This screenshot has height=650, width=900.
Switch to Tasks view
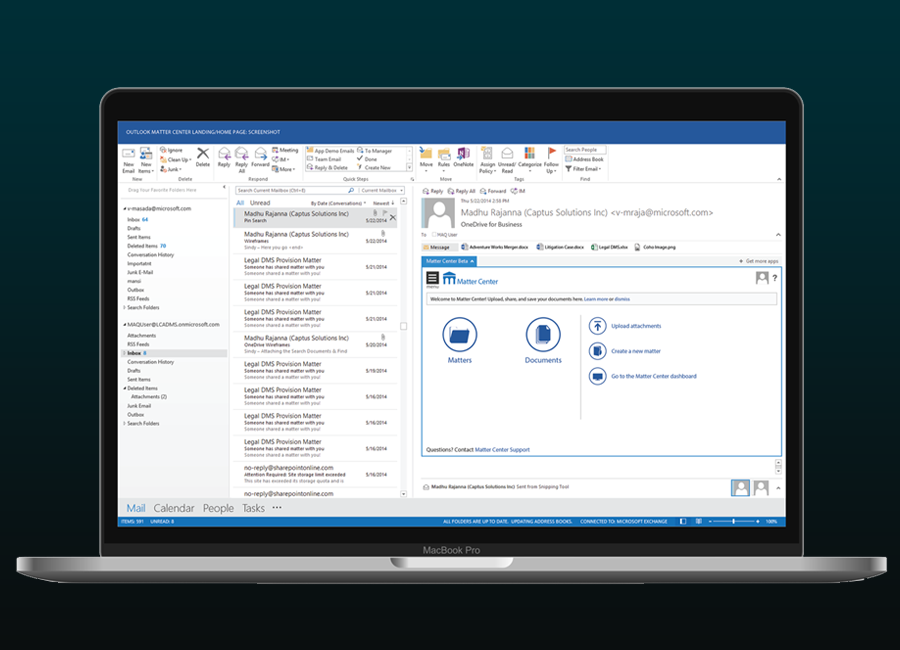pyautogui.click(x=253, y=508)
